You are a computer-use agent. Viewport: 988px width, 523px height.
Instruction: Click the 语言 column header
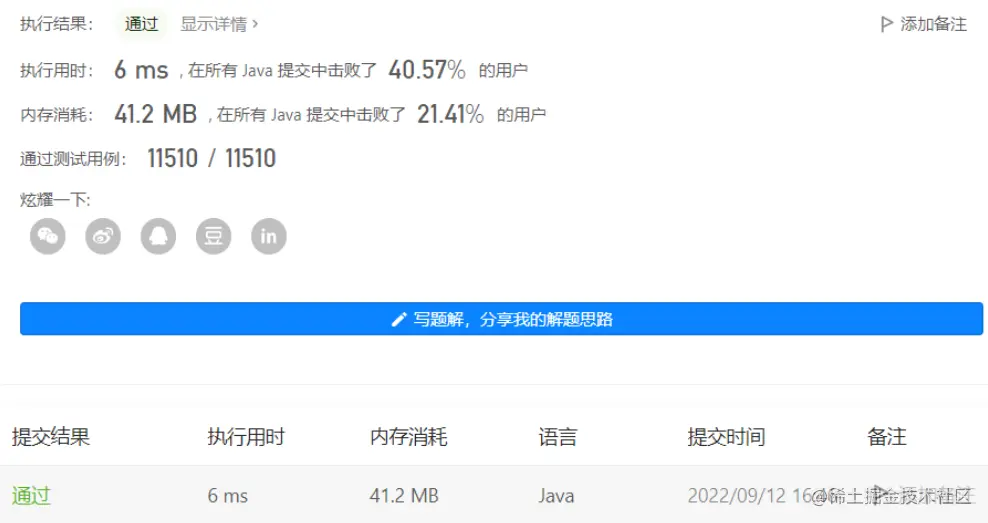point(558,437)
